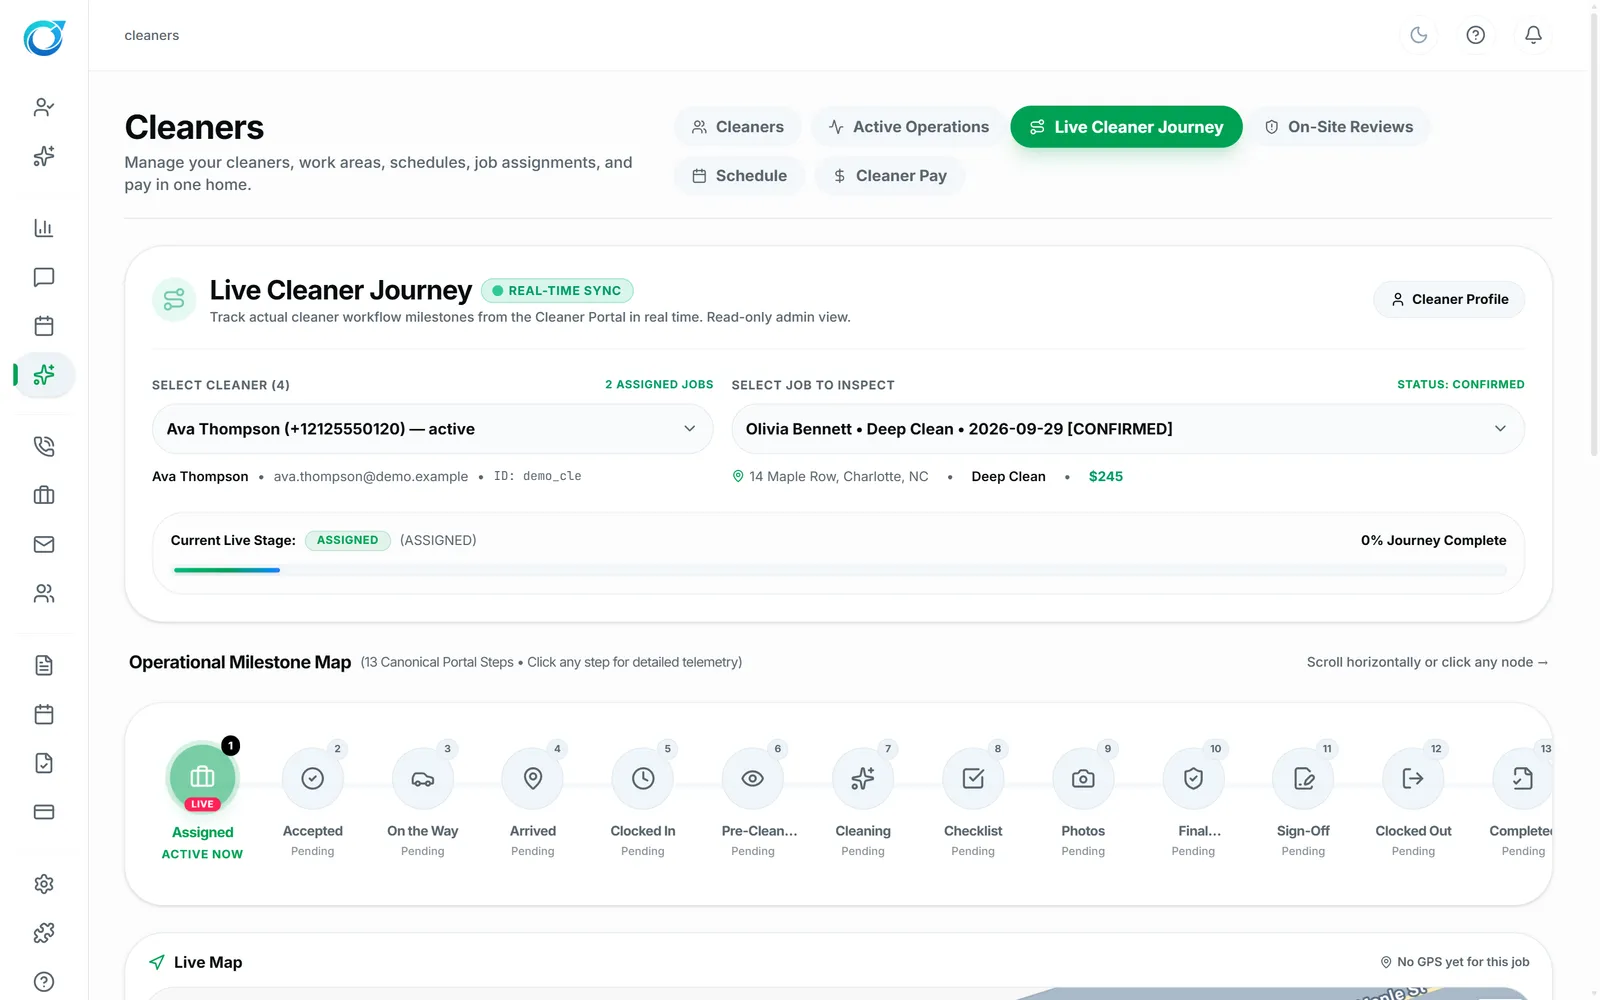Open notifications bell icon
Screen dimensions: 1600x1000
click(1533, 35)
